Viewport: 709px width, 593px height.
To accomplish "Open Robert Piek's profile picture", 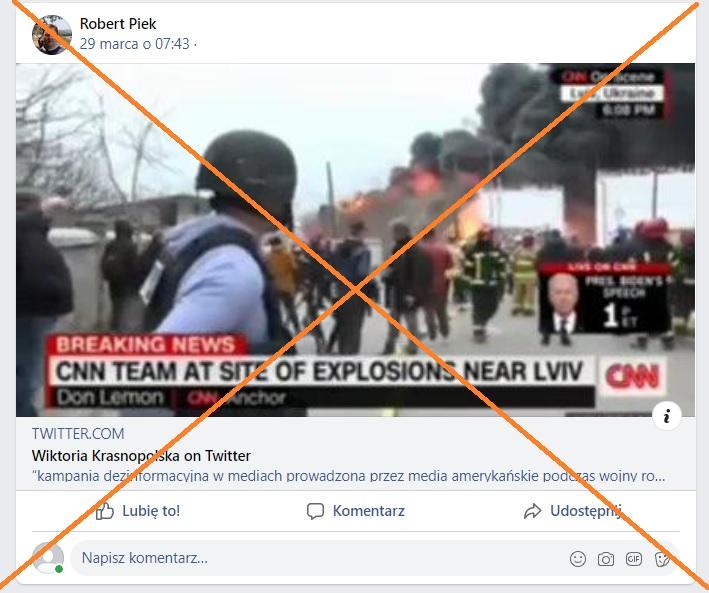I will coord(52,35).
